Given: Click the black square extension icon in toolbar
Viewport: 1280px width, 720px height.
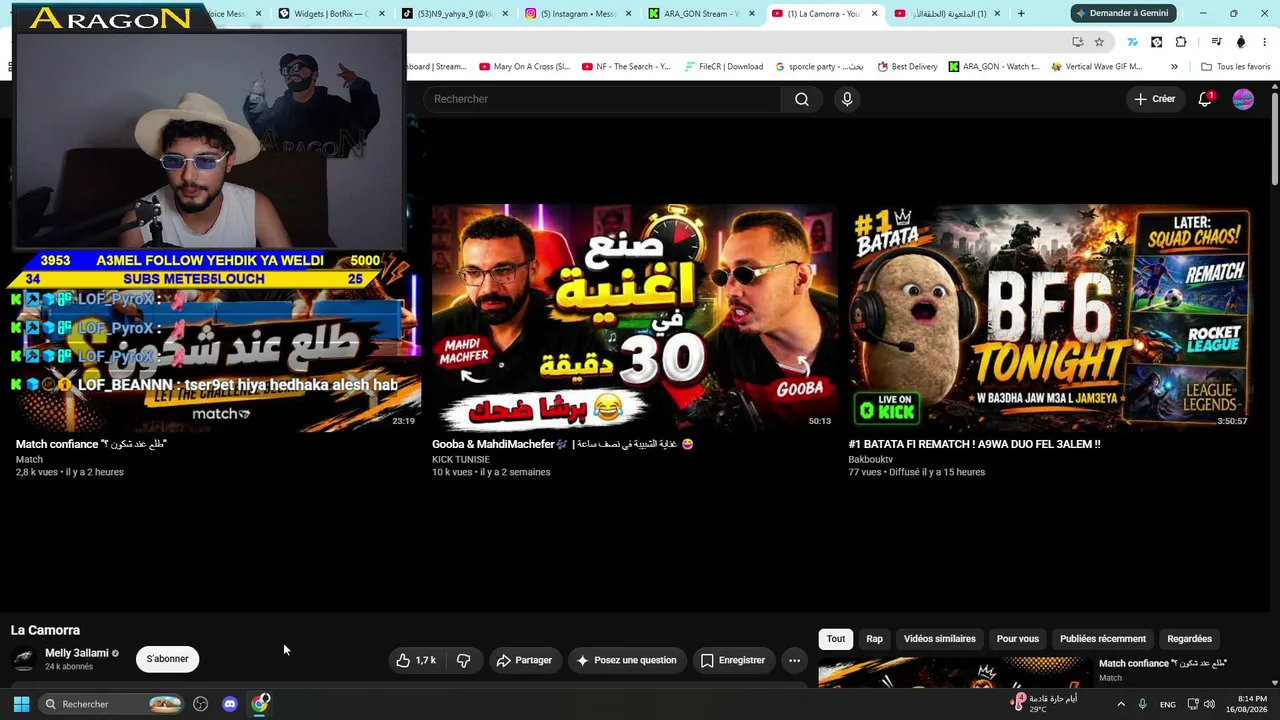Looking at the screenshot, I should click(x=1157, y=42).
